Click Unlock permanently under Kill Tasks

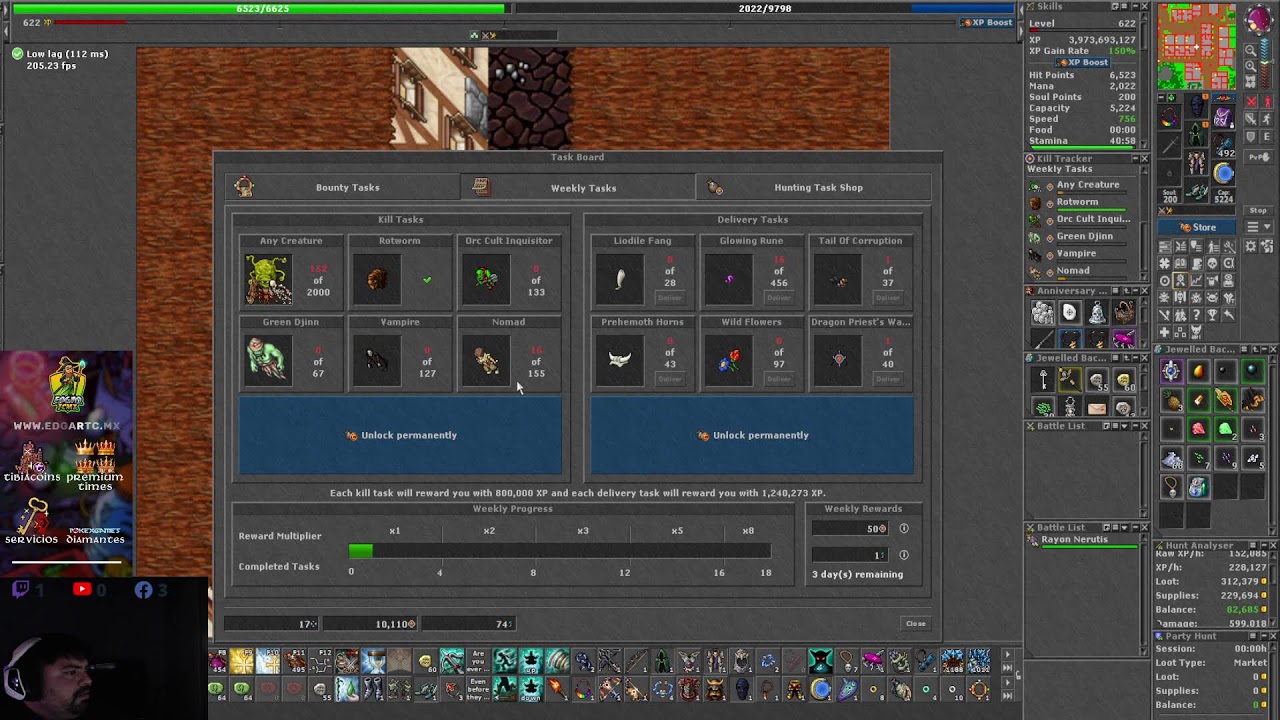[x=400, y=435]
